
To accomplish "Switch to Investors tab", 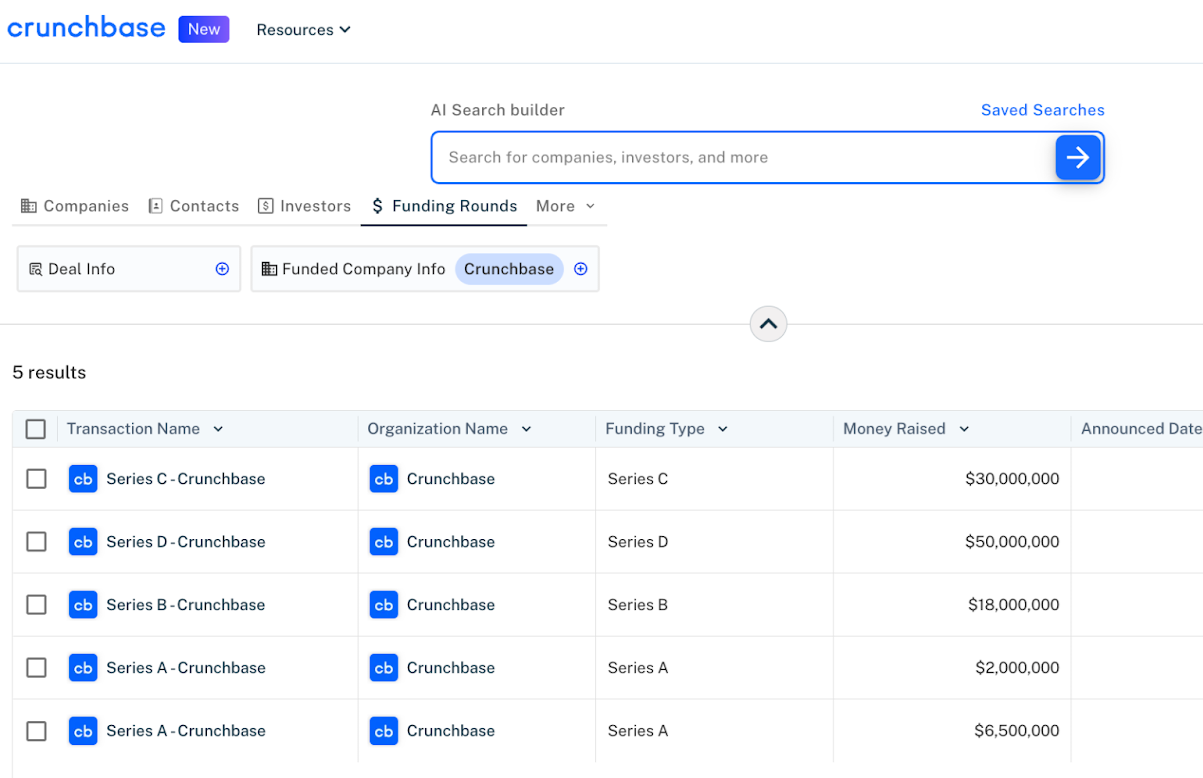I will pos(305,206).
